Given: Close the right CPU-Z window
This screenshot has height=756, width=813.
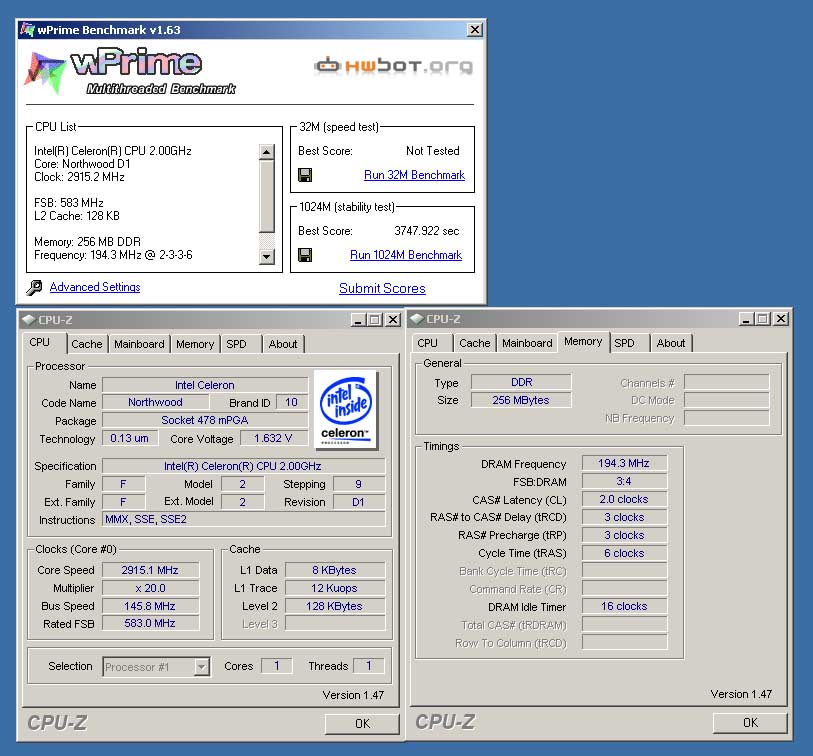Looking at the screenshot, I should pyautogui.click(x=781, y=319).
